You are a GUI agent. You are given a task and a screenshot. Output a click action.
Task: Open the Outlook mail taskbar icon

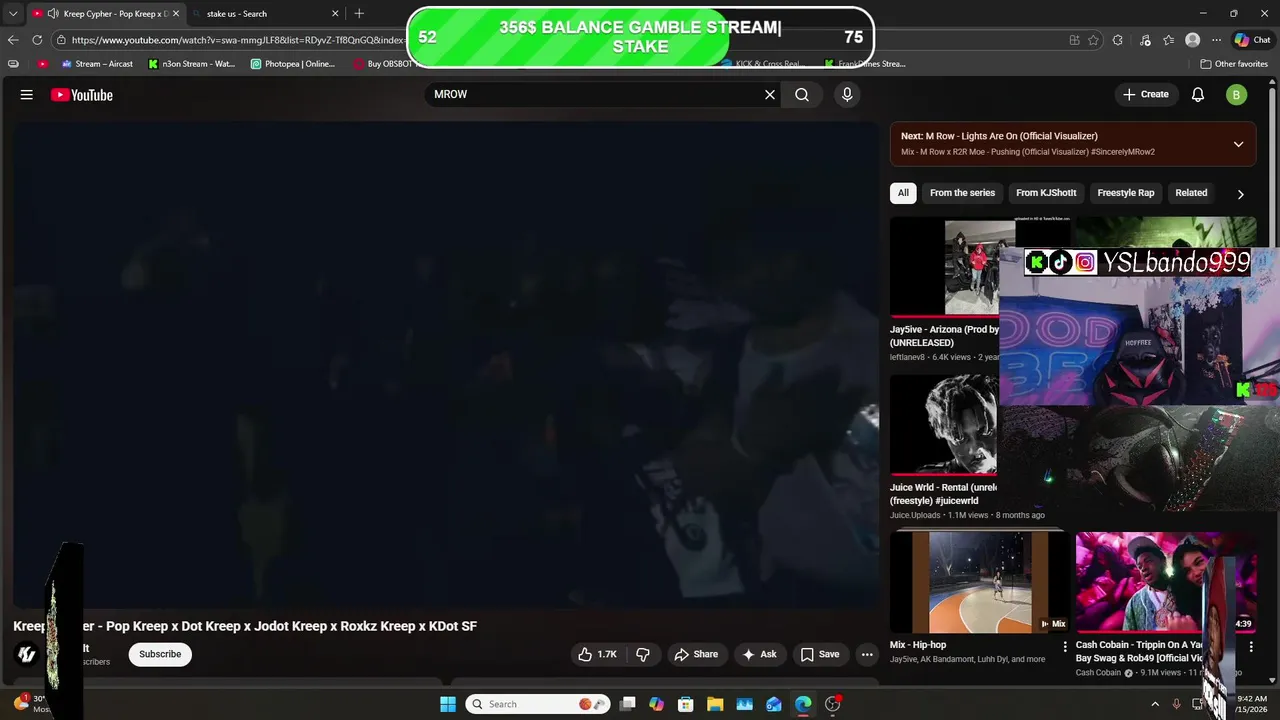coord(774,704)
